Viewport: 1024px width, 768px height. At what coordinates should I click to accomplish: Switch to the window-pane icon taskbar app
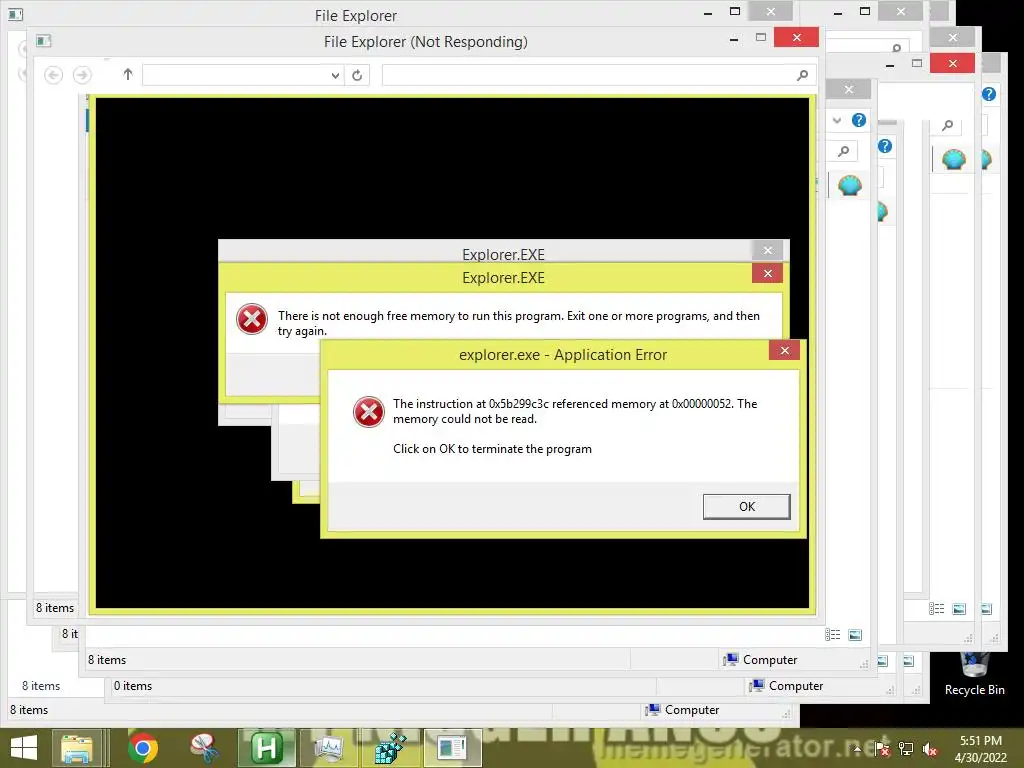[453, 748]
